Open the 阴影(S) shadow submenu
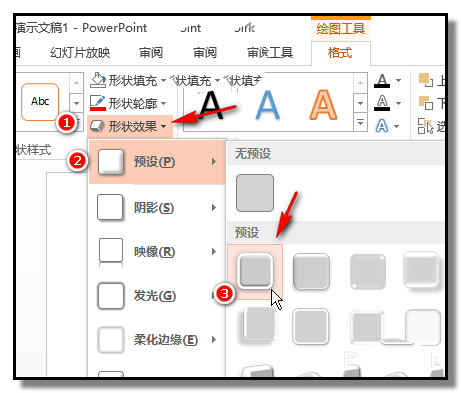The width and height of the screenshot is (461, 393). click(x=157, y=208)
